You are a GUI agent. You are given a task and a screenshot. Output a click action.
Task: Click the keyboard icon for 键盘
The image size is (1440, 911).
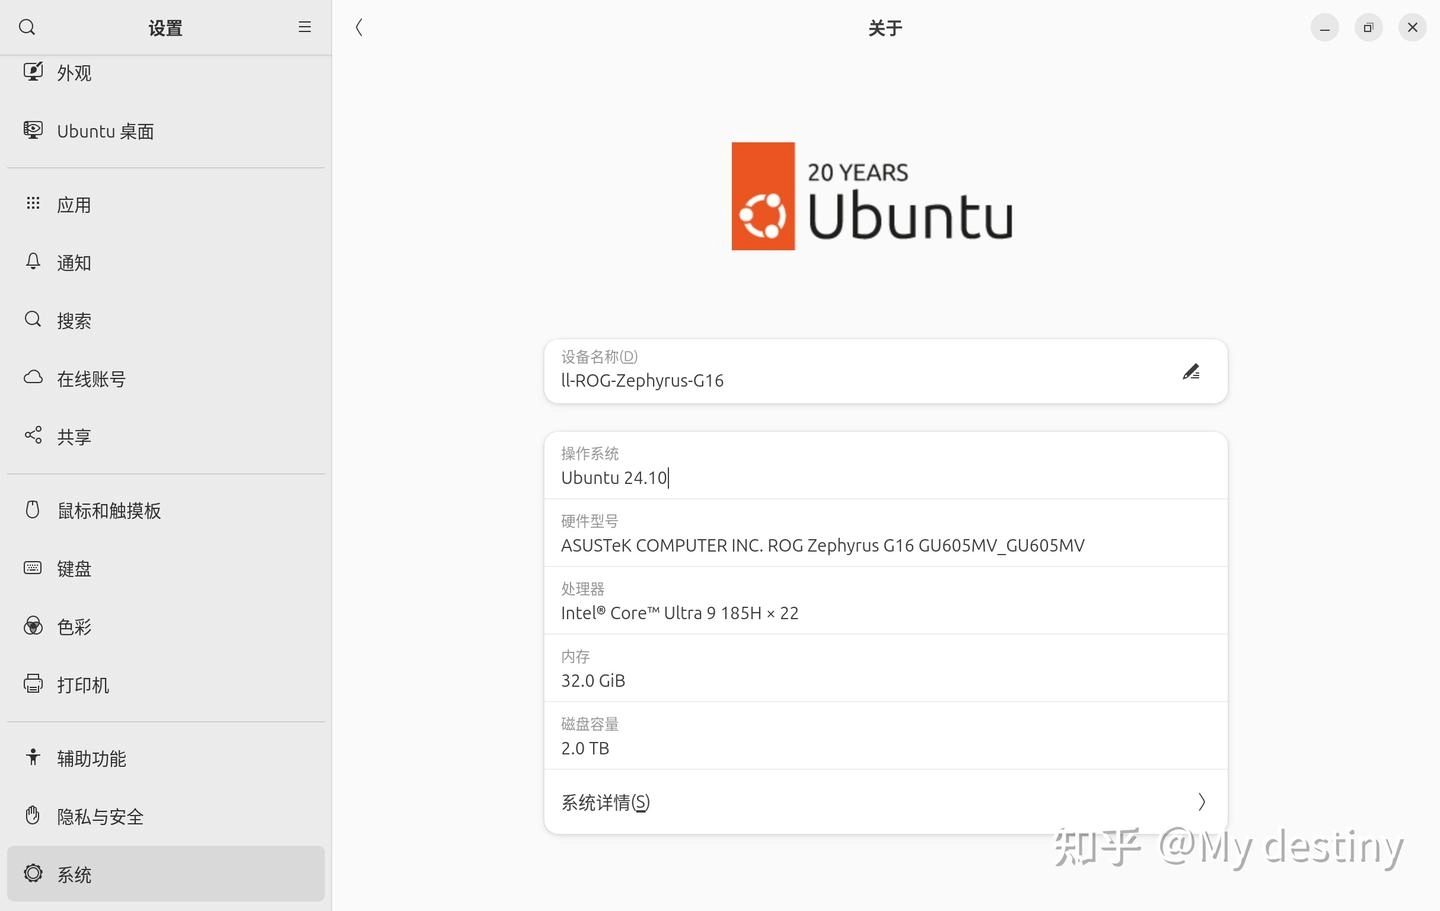[33, 568]
